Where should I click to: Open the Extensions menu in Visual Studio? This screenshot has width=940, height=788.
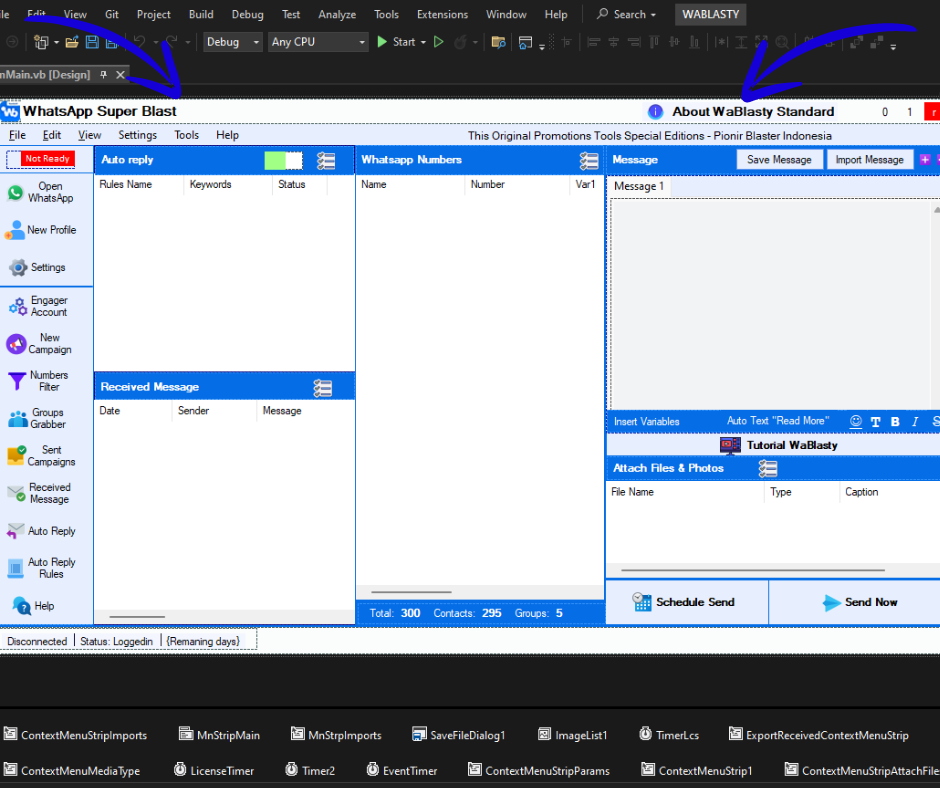[x=441, y=14]
